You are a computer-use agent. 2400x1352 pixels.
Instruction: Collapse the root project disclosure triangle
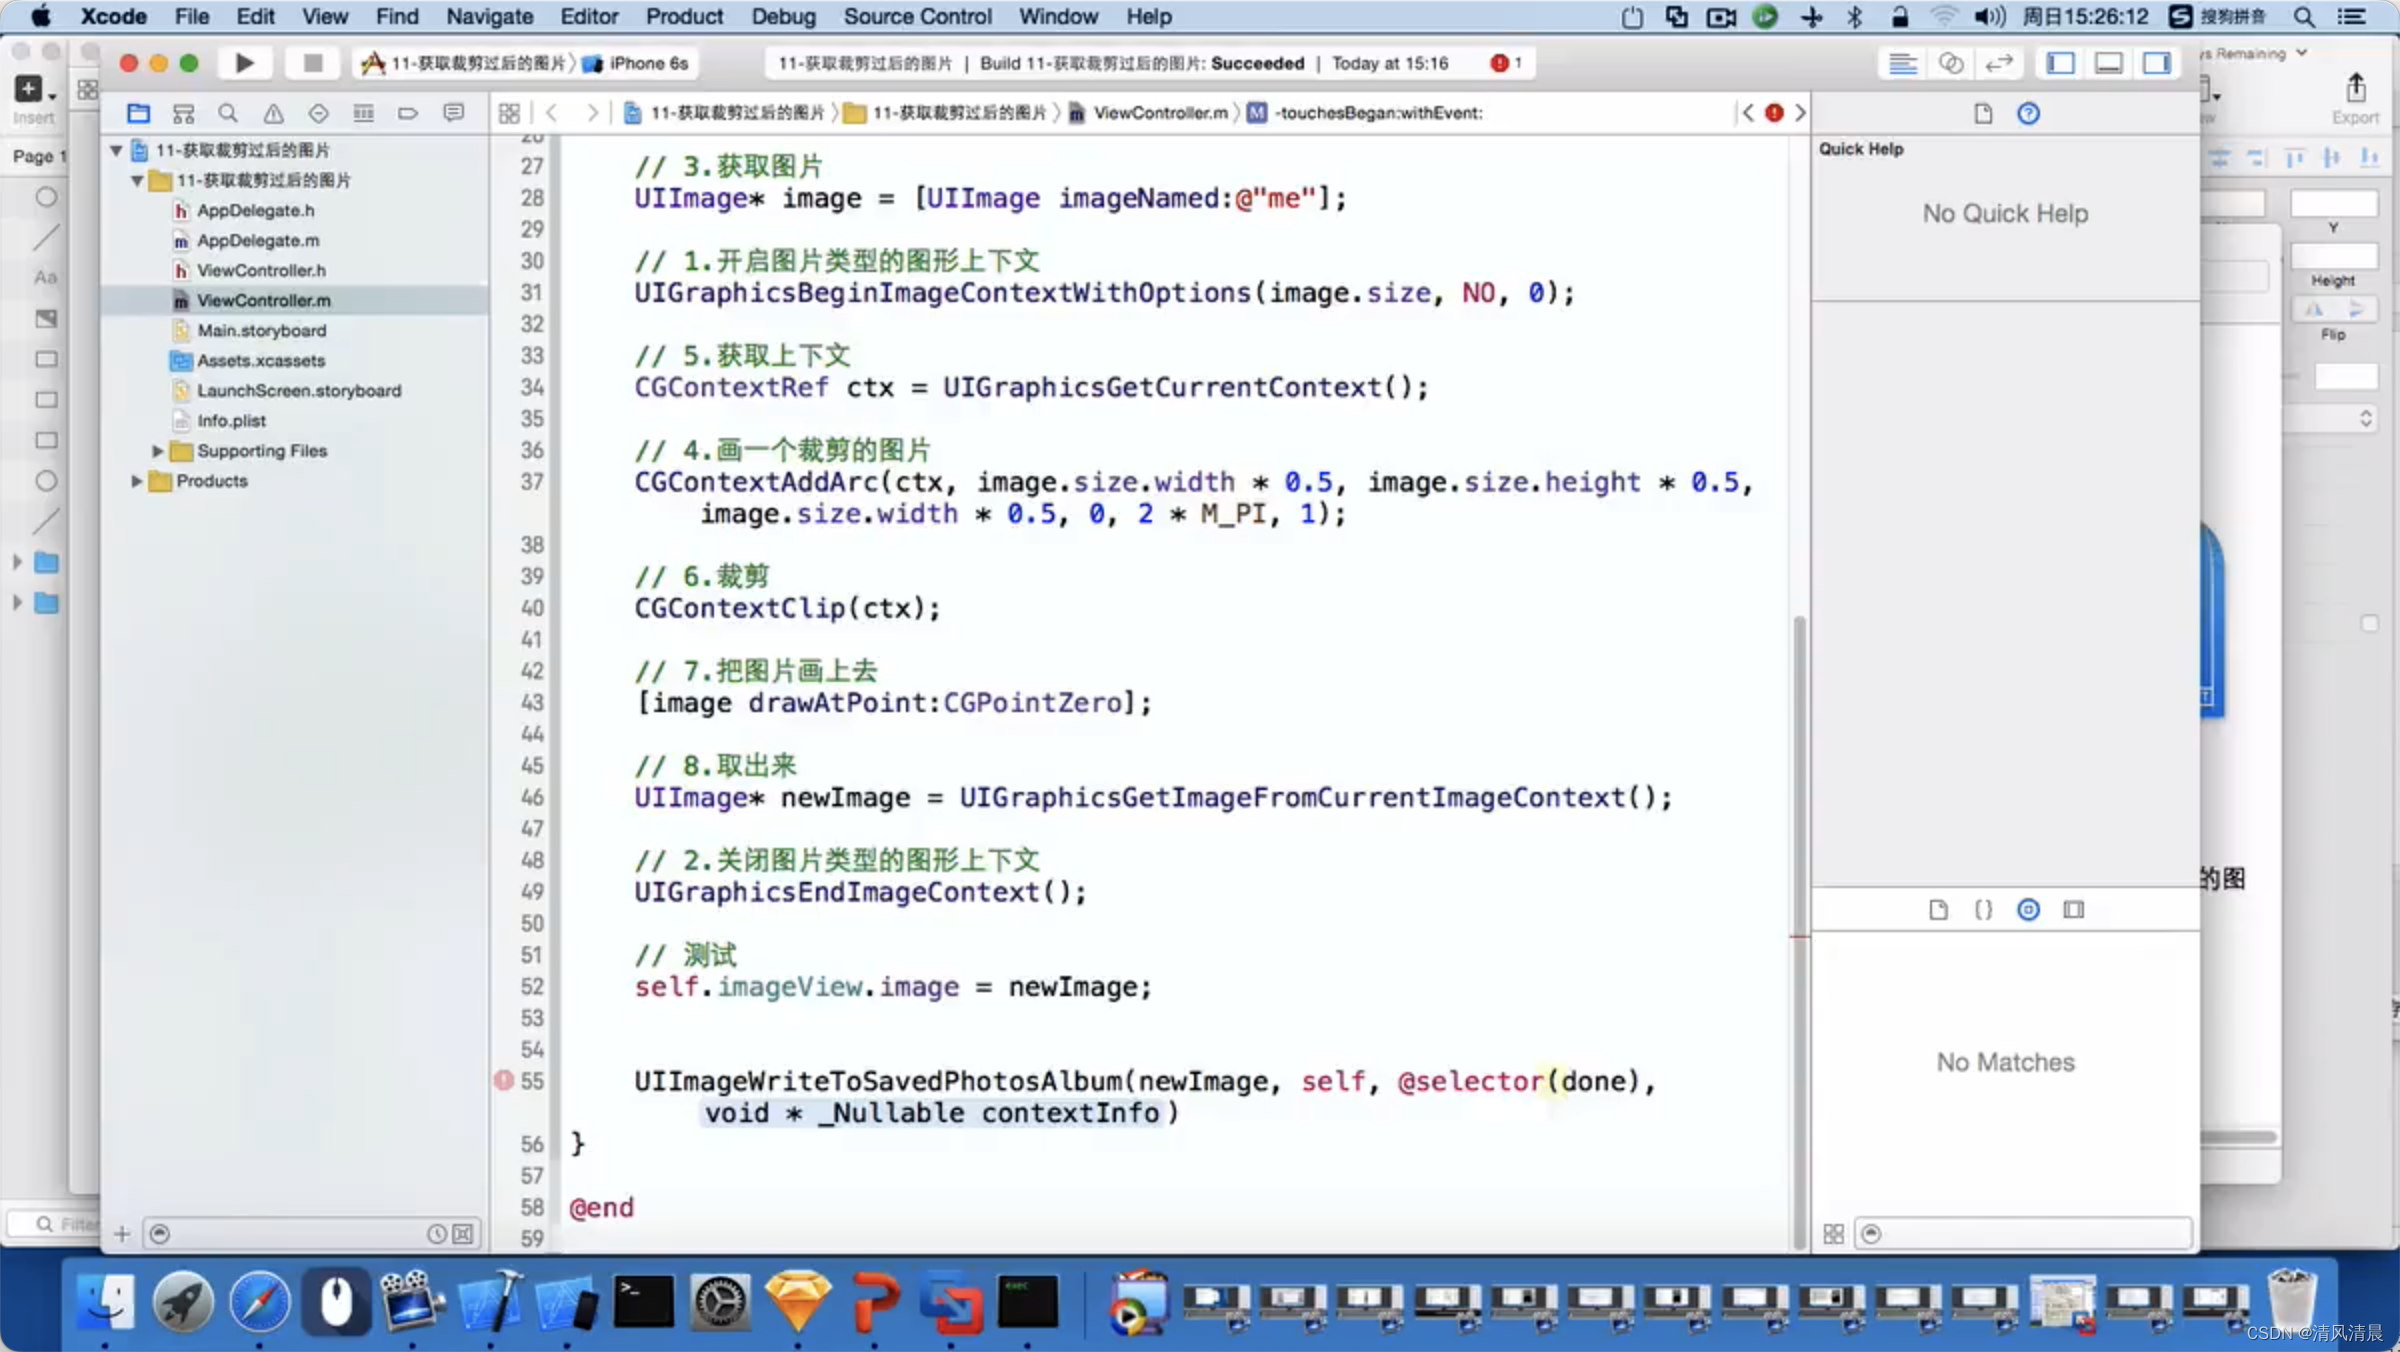point(116,150)
